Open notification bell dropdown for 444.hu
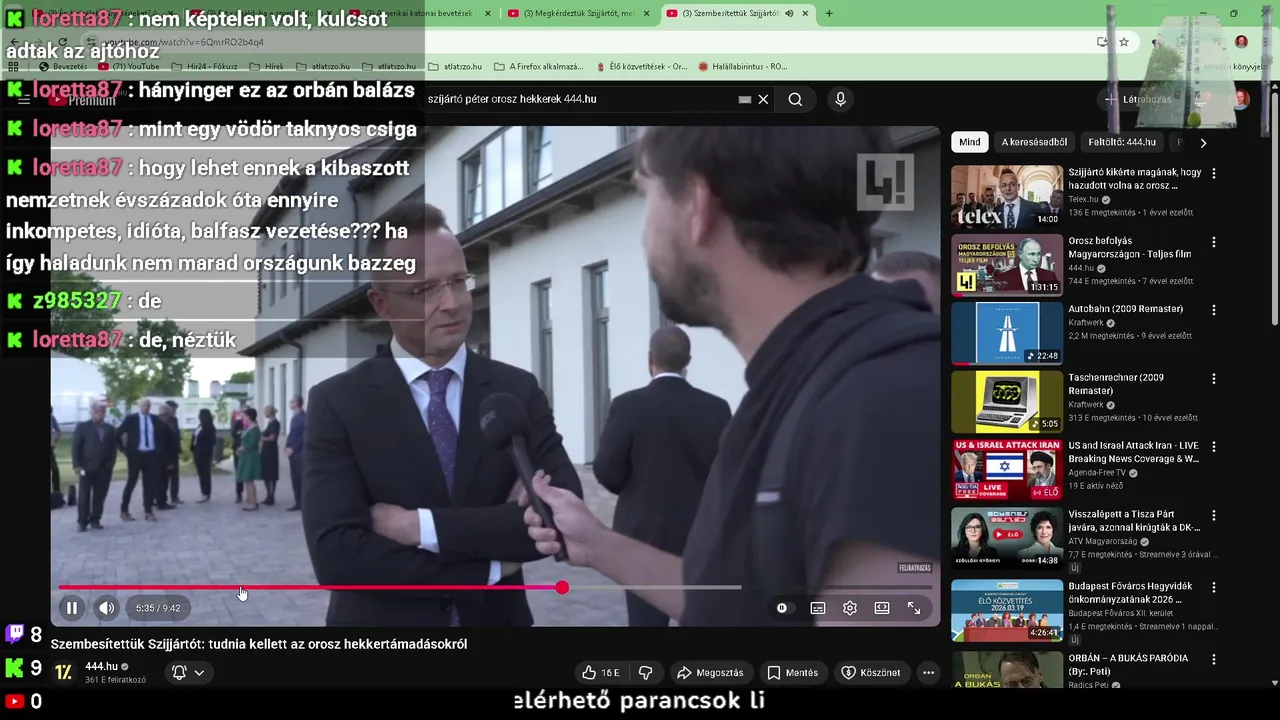Viewport: 1280px width, 720px height. [x=188, y=672]
